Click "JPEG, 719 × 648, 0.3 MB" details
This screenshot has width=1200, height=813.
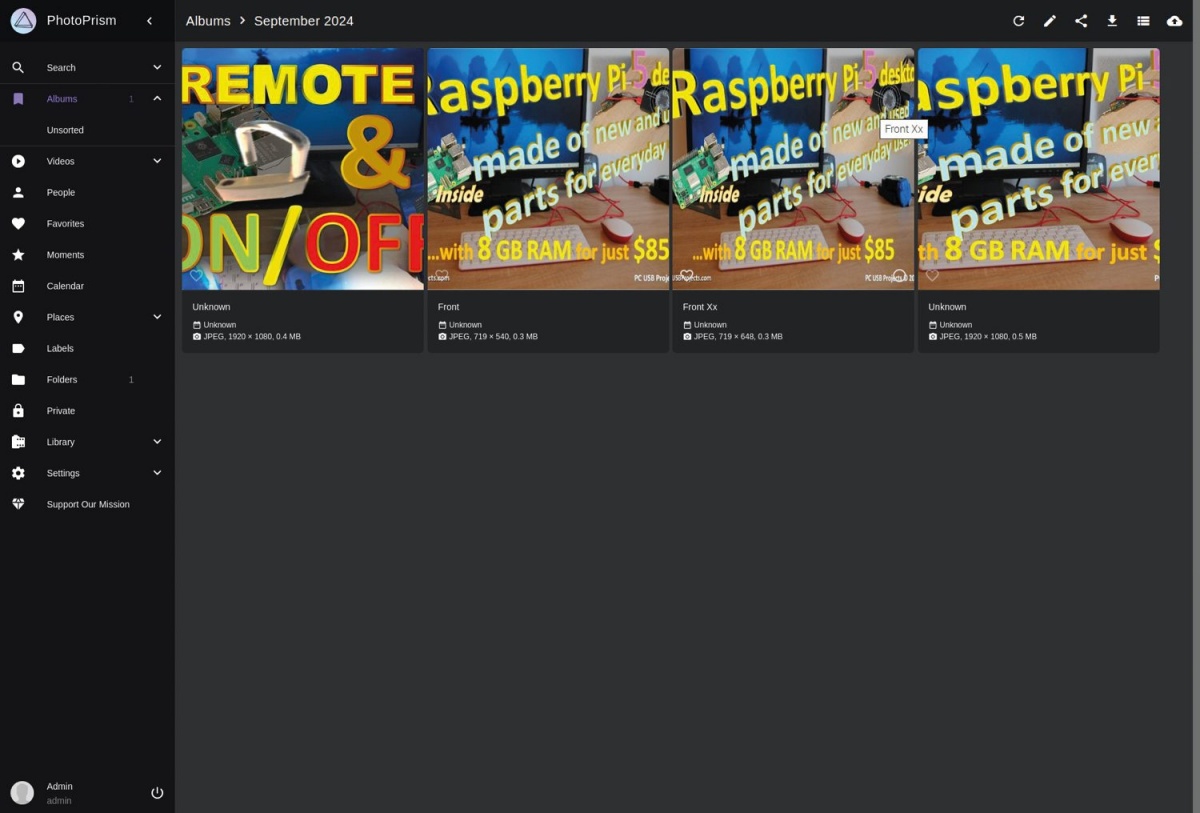[x=738, y=337]
